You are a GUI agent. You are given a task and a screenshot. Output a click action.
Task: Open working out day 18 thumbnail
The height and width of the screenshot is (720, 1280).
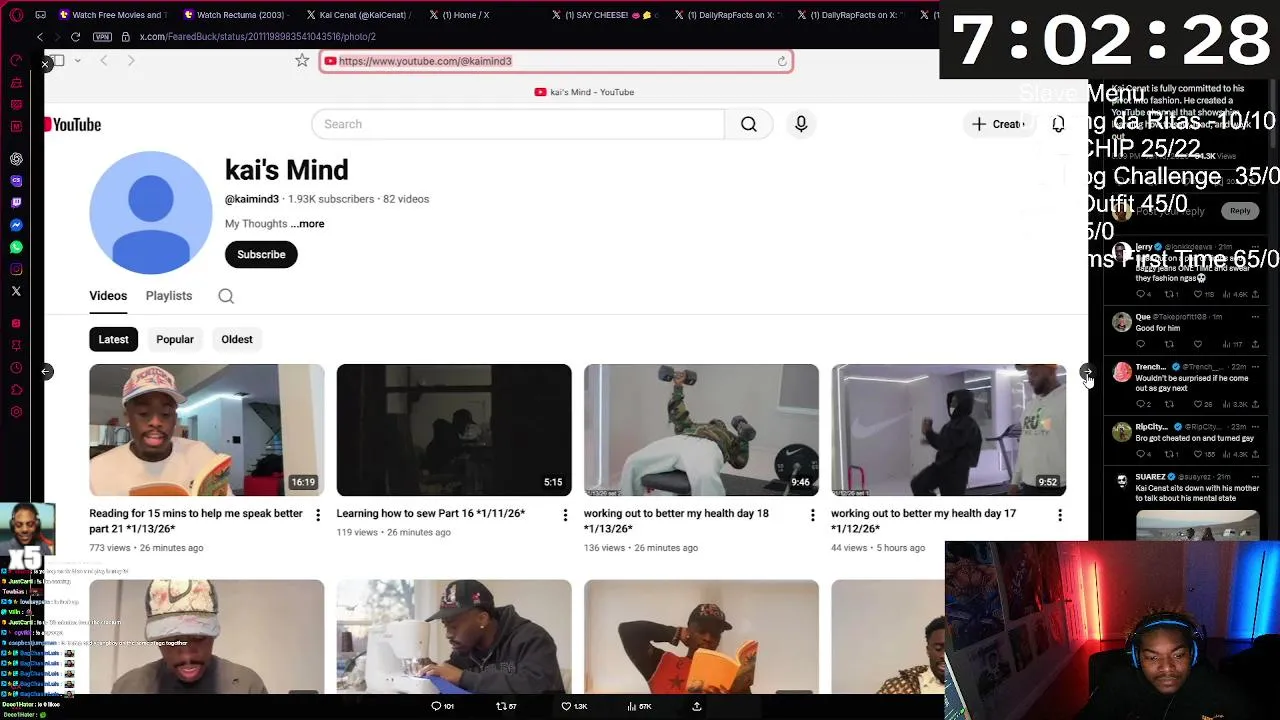pos(701,430)
